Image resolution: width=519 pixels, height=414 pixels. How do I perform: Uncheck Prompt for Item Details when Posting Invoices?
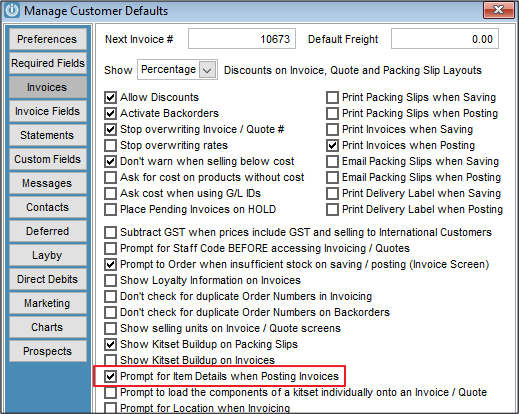(x=110, y=376)
